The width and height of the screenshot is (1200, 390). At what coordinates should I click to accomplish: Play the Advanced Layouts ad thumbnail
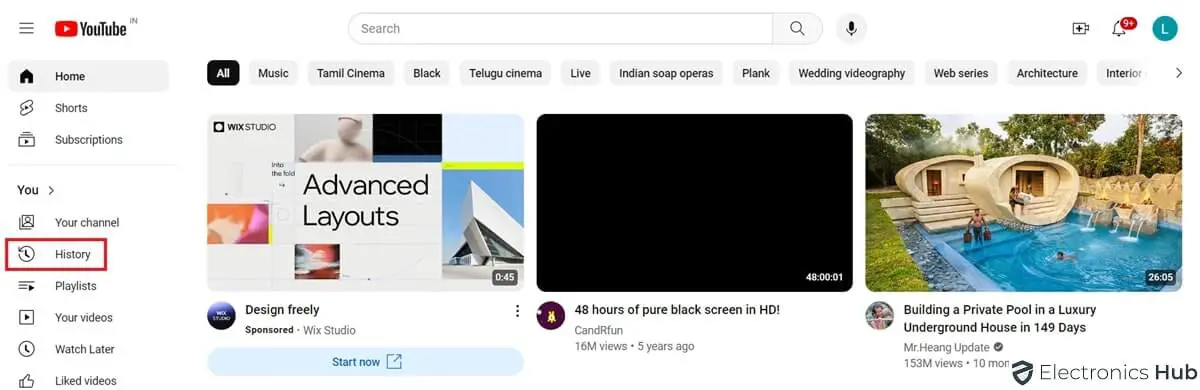[x=365, y=203]
